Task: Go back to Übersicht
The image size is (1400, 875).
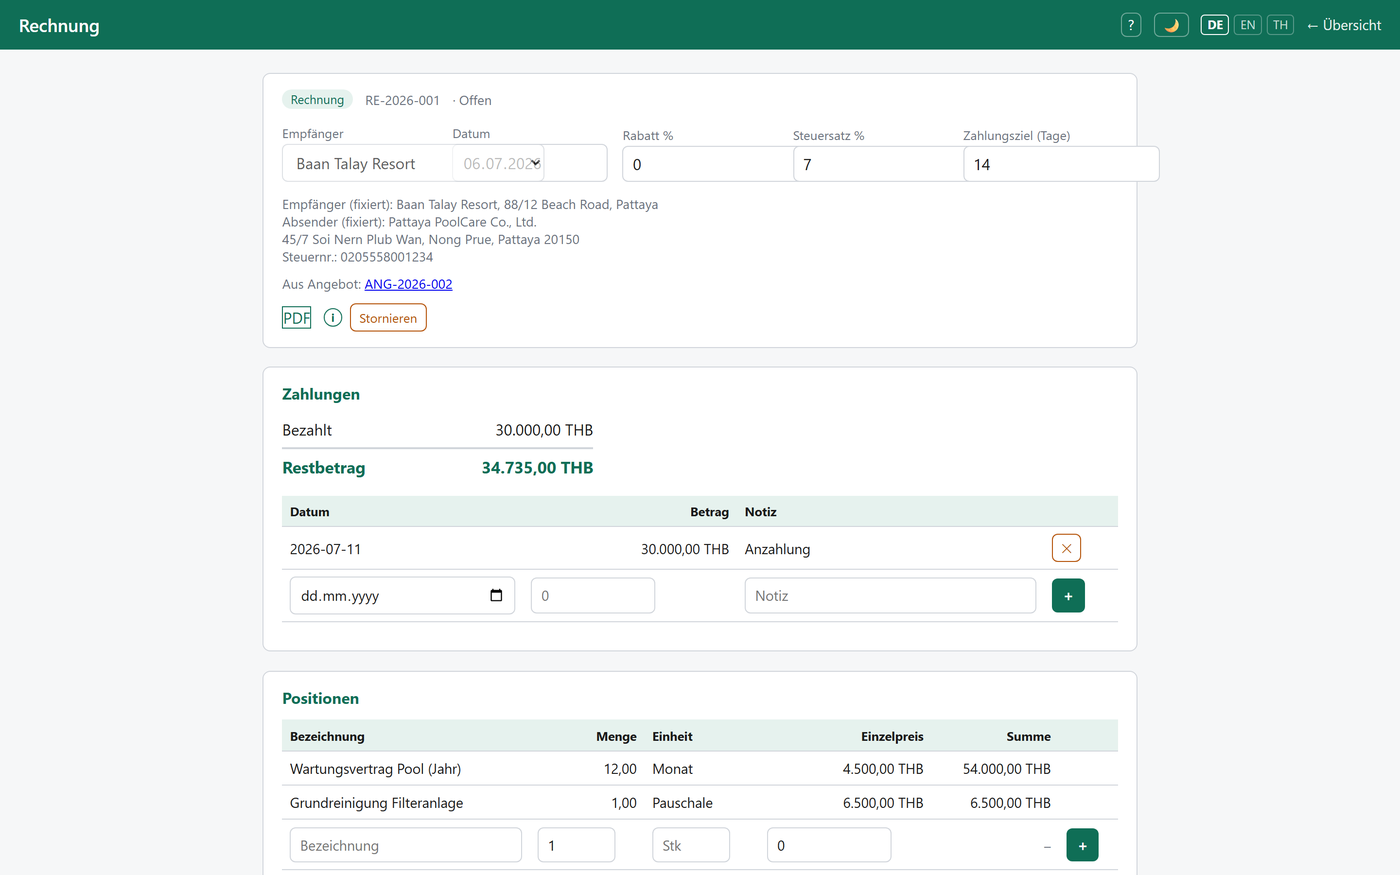Action: pos(1344,25)
